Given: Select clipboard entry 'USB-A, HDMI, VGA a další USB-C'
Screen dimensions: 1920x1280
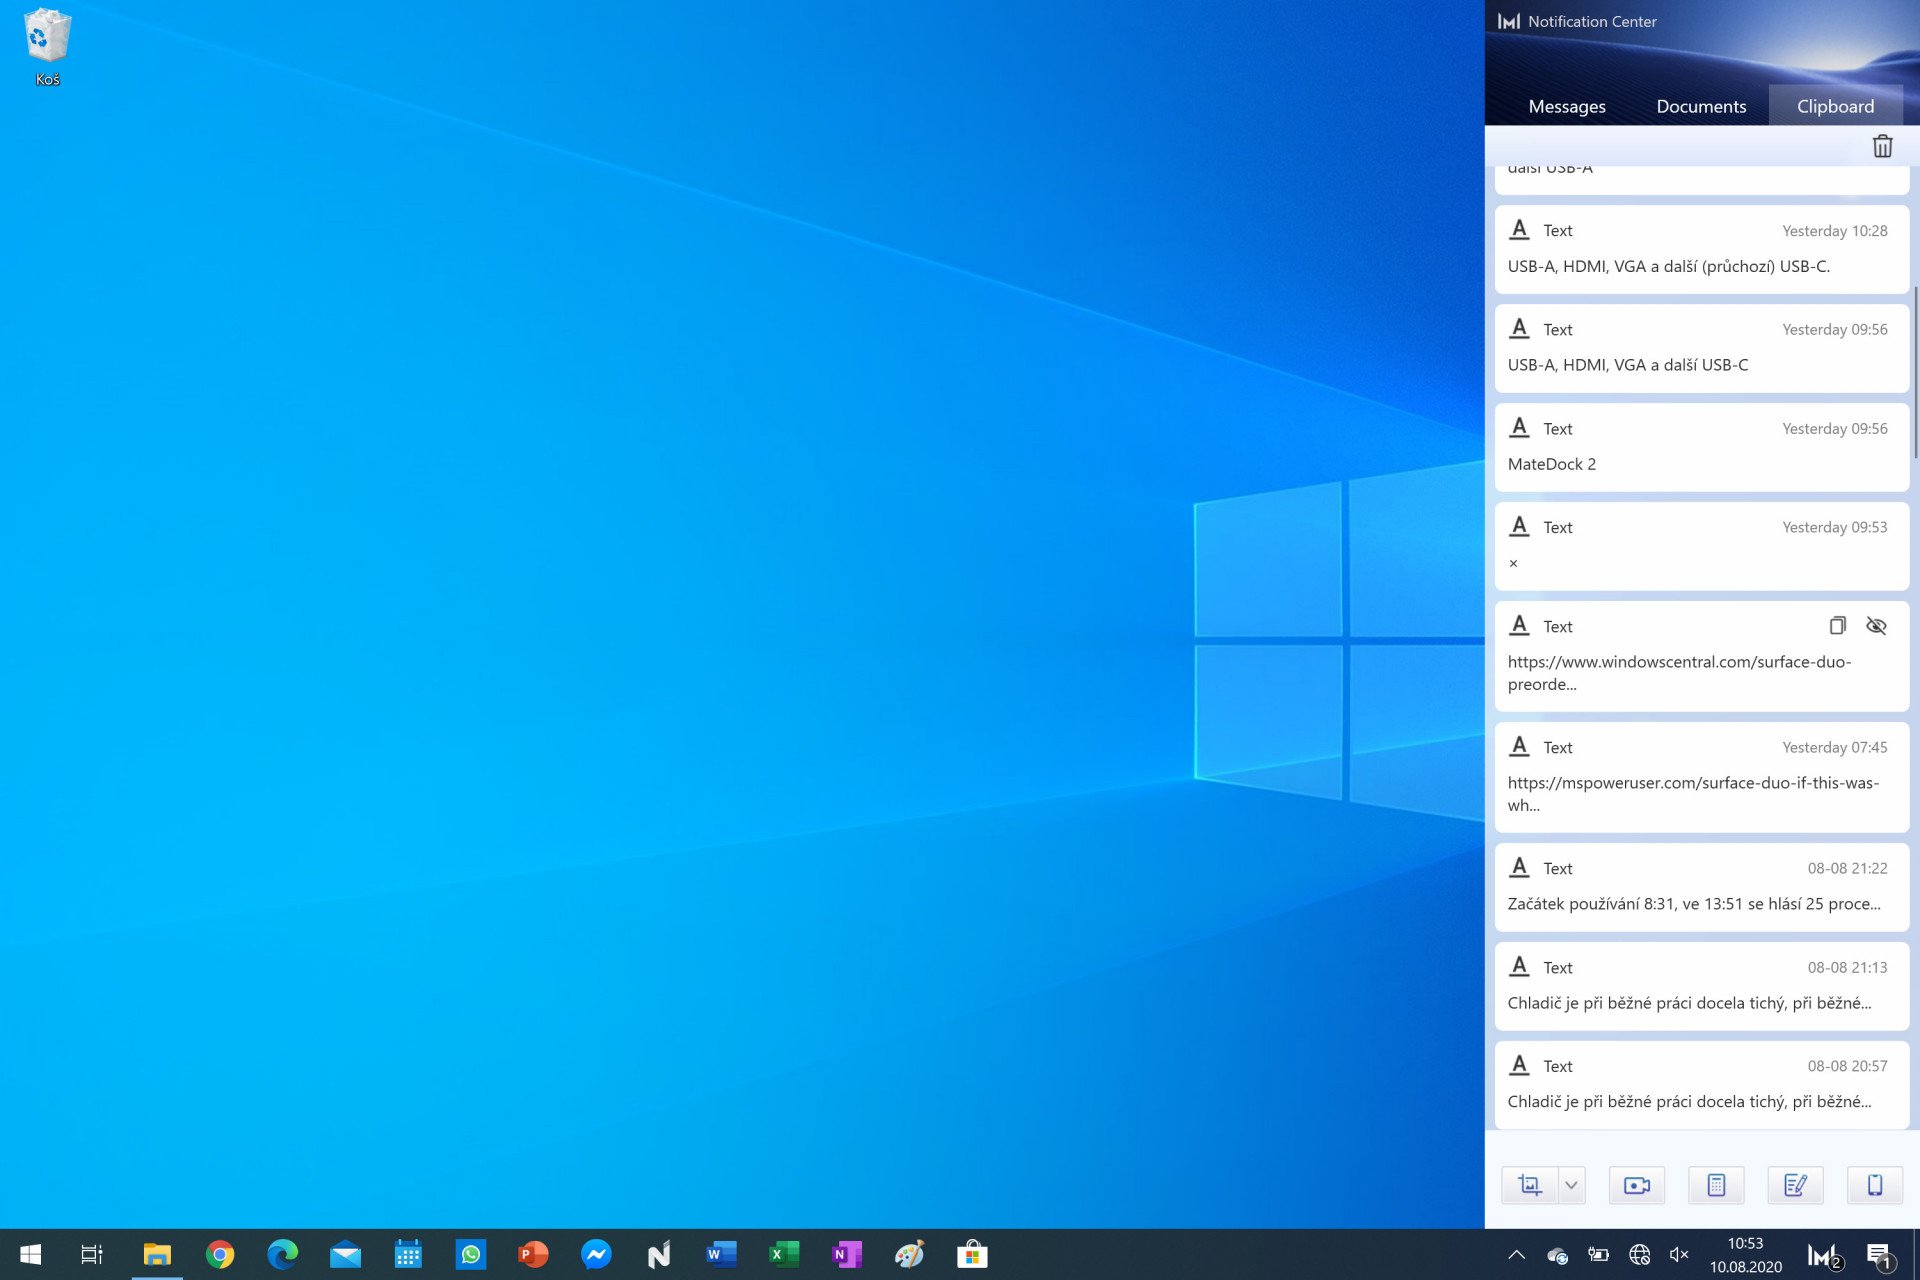Looking at the screenshot, I should 1702,348.
